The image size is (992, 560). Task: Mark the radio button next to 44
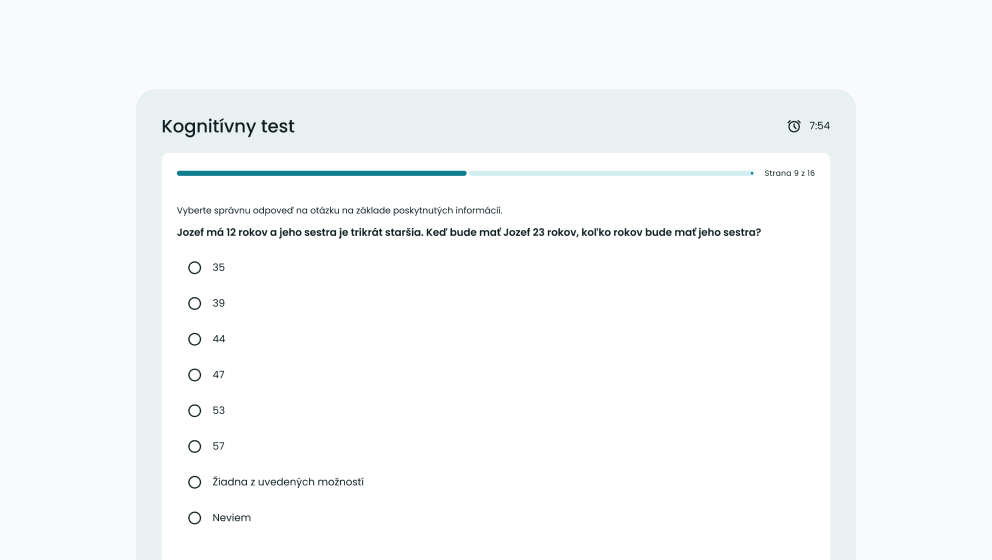click(x=195, y=339)
